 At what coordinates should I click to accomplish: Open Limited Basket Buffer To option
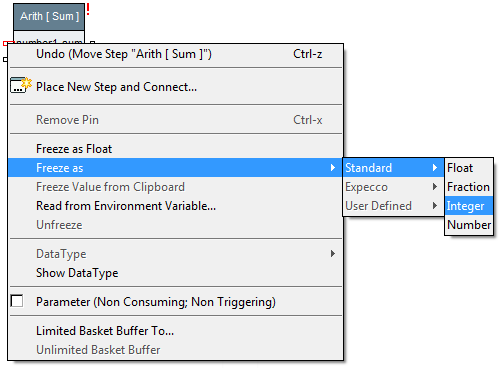point(176,331)
